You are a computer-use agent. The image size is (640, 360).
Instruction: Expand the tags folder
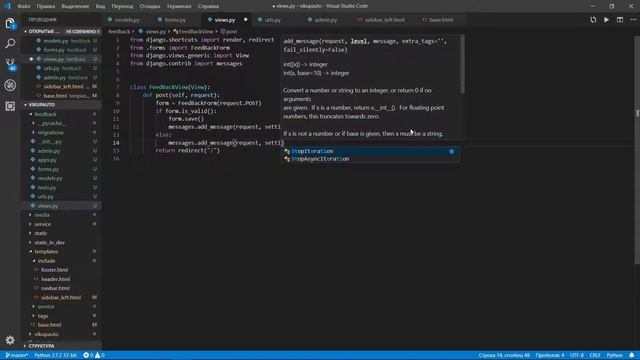[43, 316]
